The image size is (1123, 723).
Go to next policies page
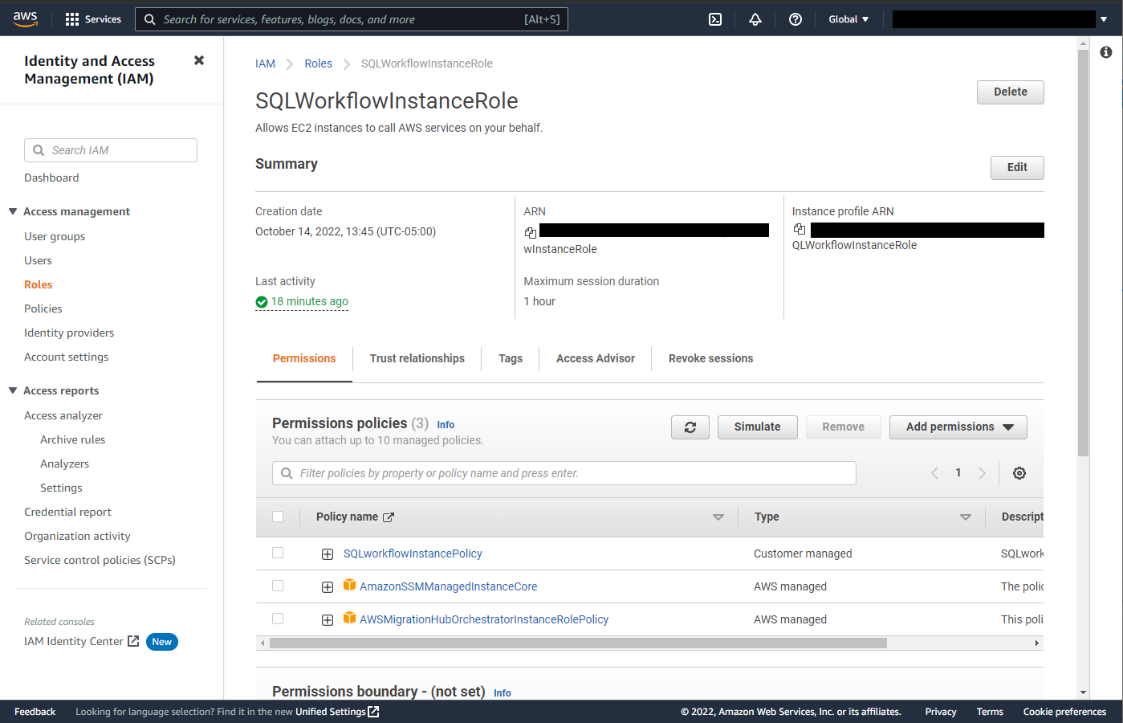tap(982, 473)
